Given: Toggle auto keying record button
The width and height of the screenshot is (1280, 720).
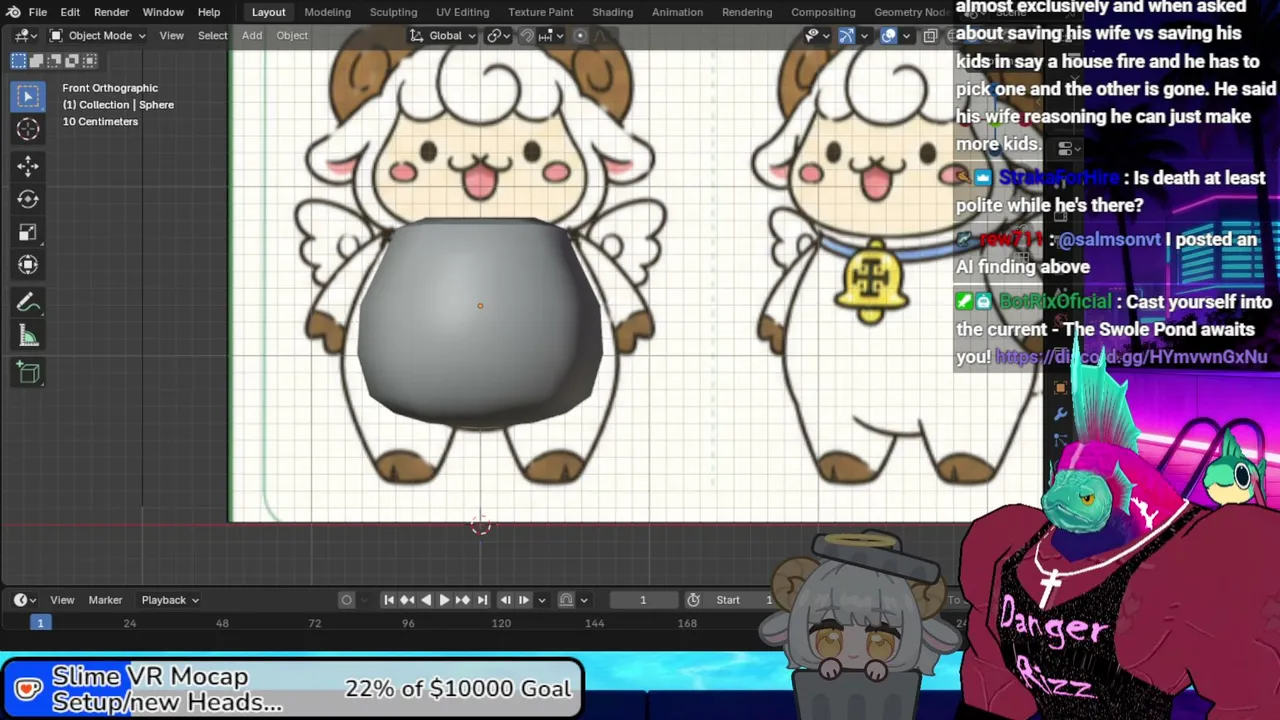Looking at the screenshot, I should [x=346, y=600].
